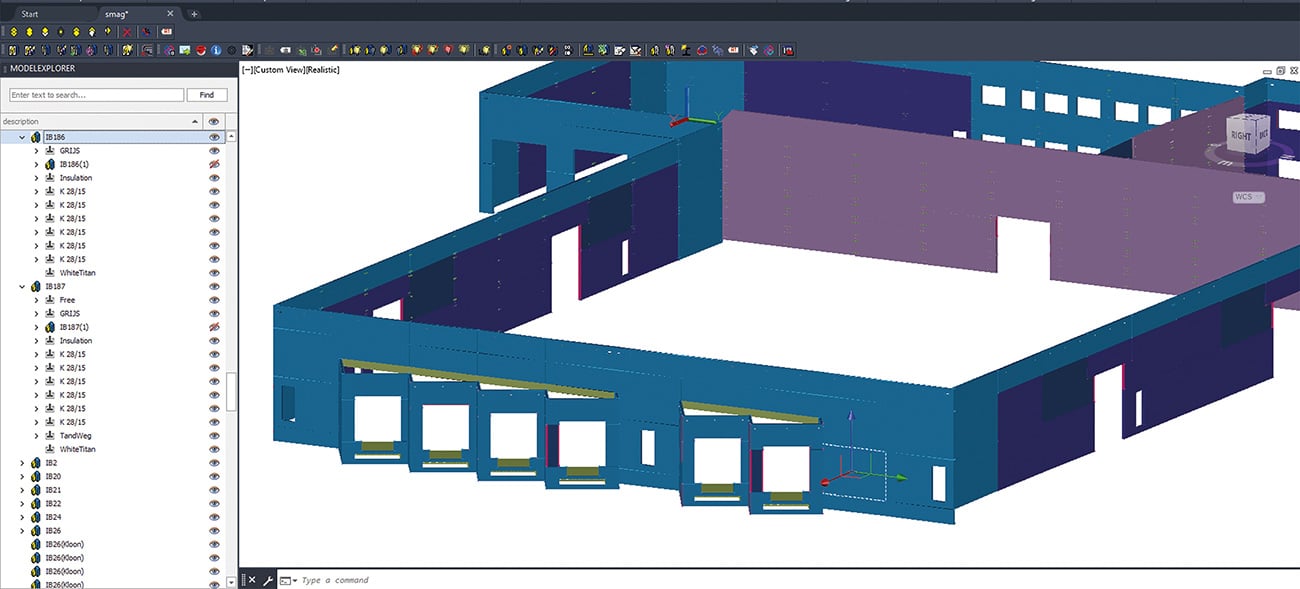Expand the IB20 tree node

23,477
